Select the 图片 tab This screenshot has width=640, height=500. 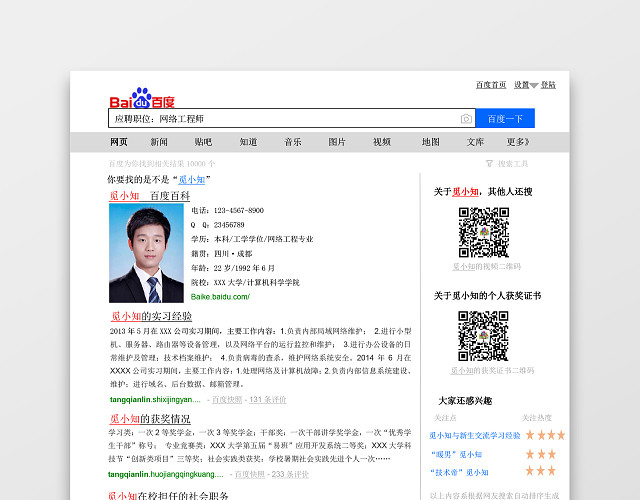tap(337, 142)
